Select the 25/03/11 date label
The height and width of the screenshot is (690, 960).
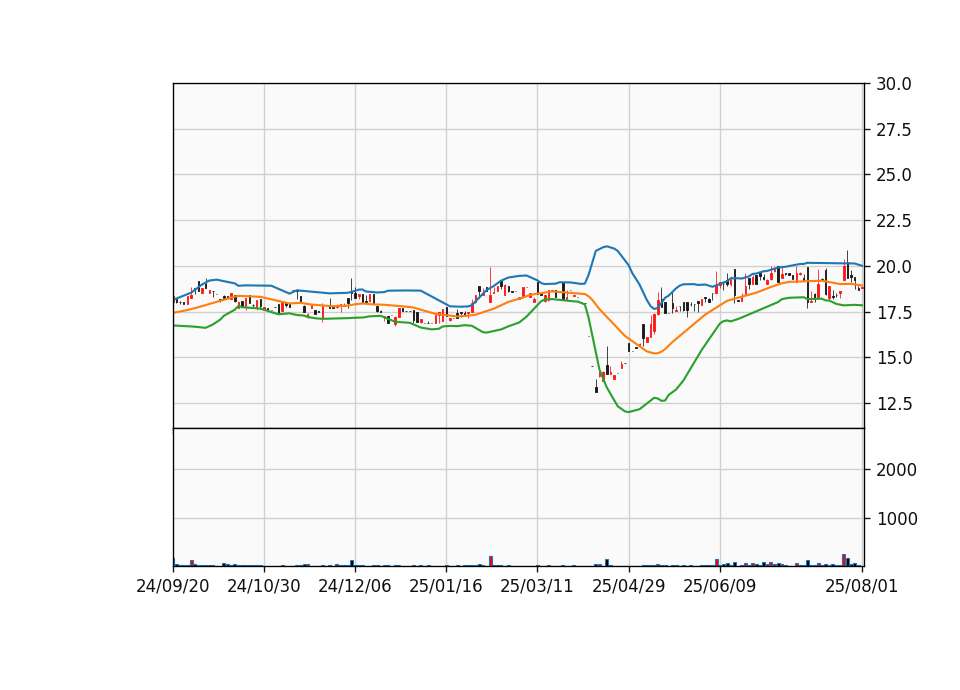point(537,586)
